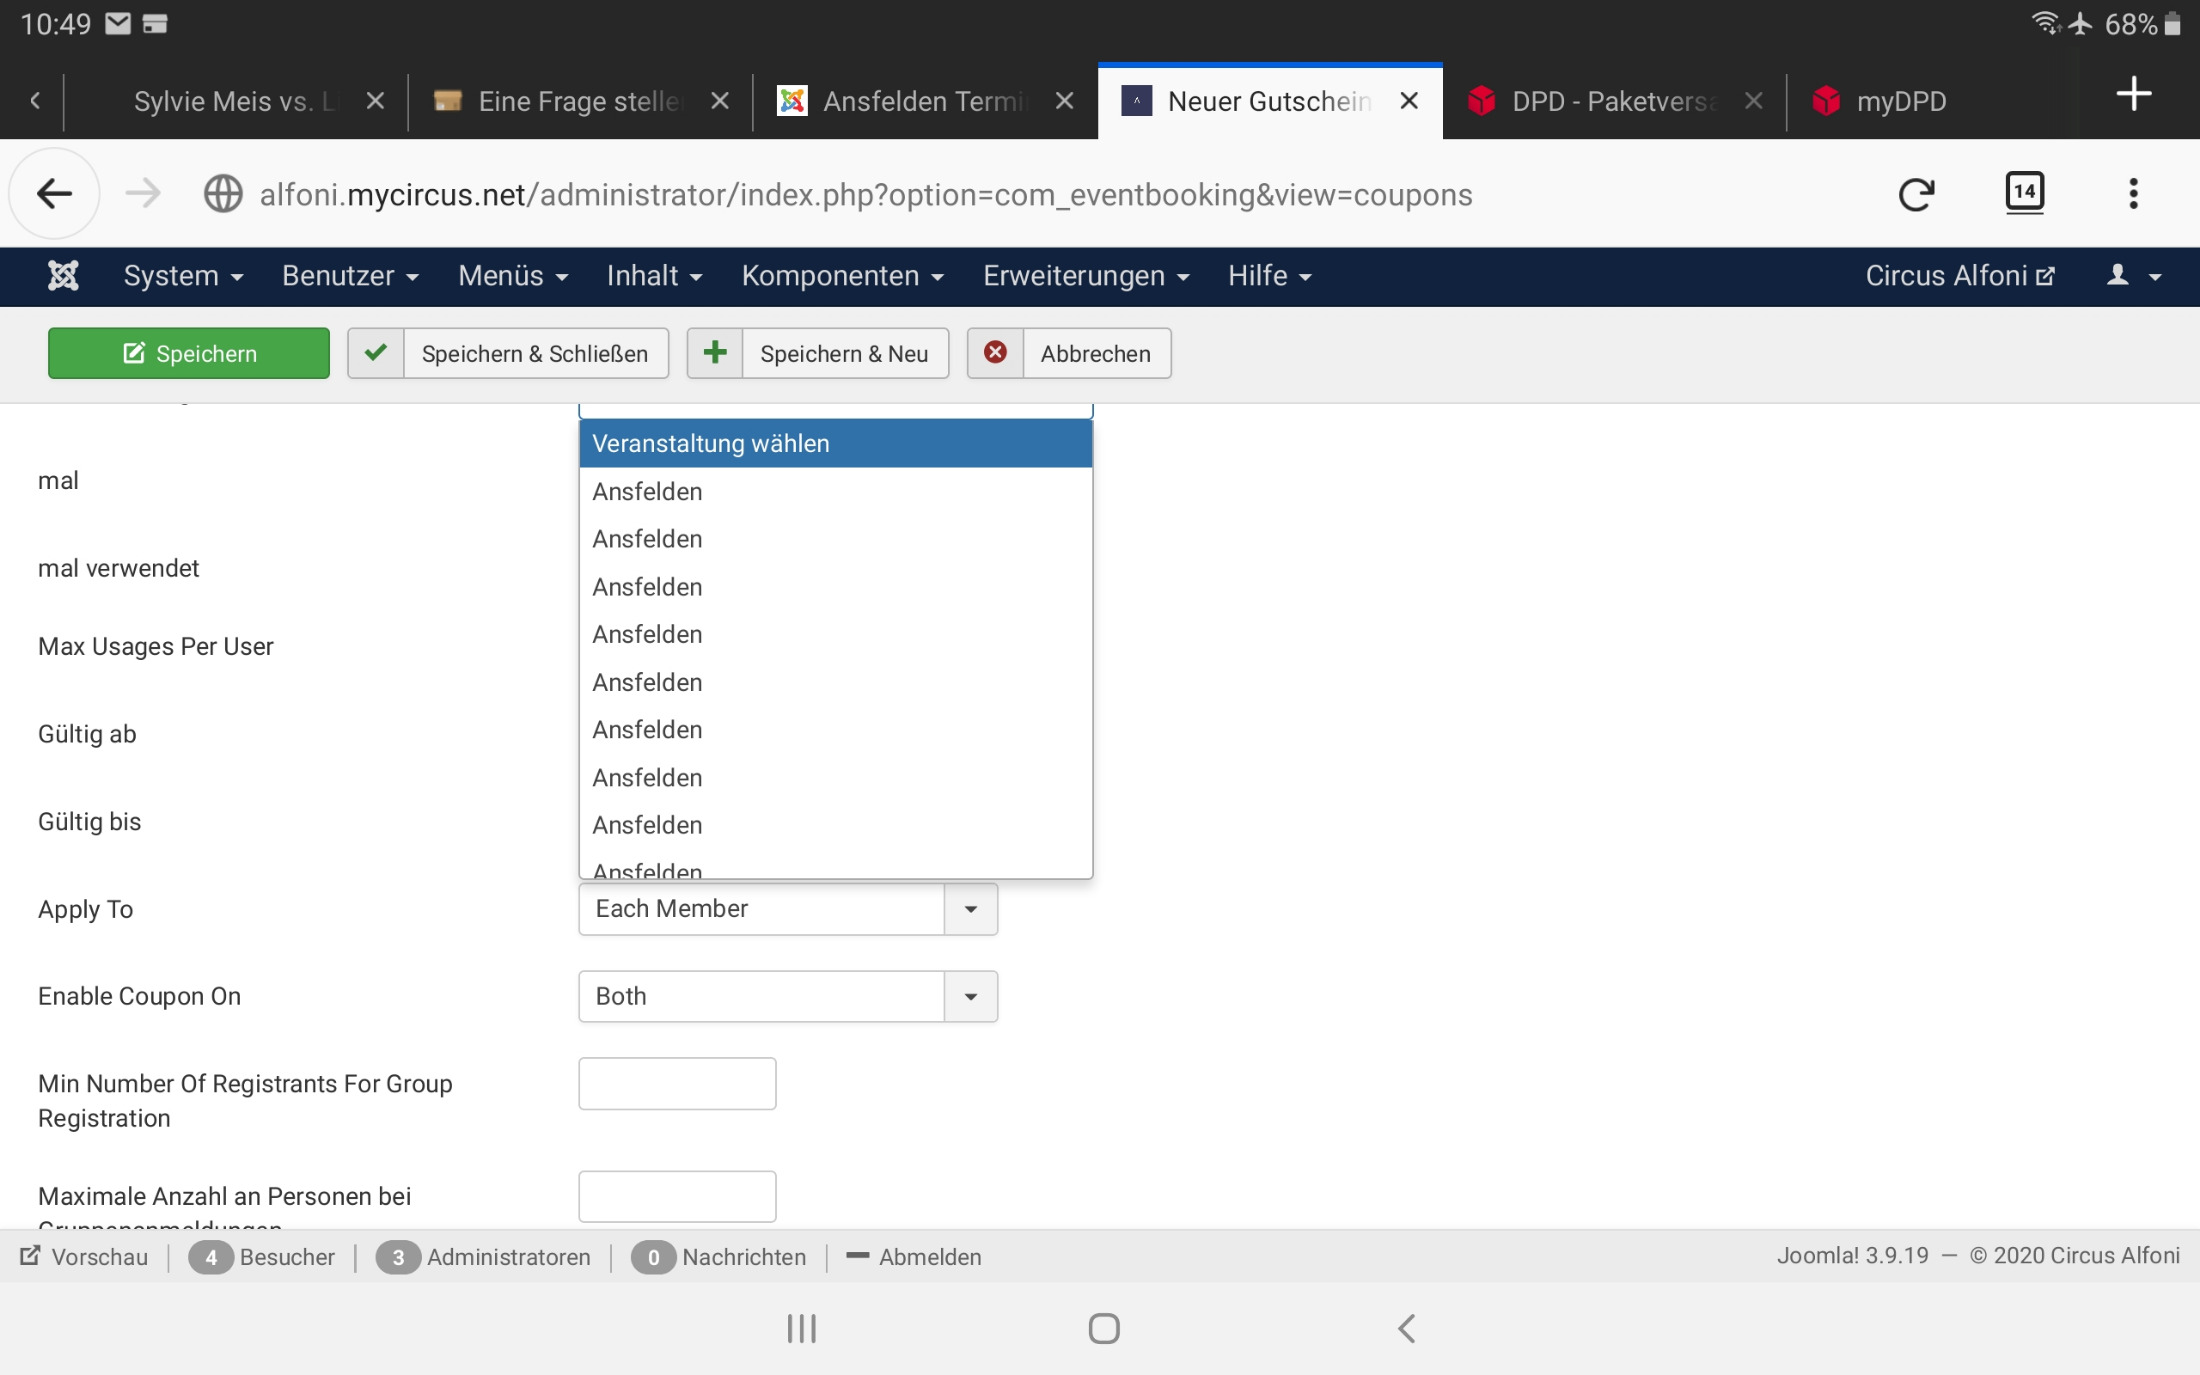Tap the Android home navigation button
The width and height of the screenshot is (2200, 1375).
(1103, 1328)
